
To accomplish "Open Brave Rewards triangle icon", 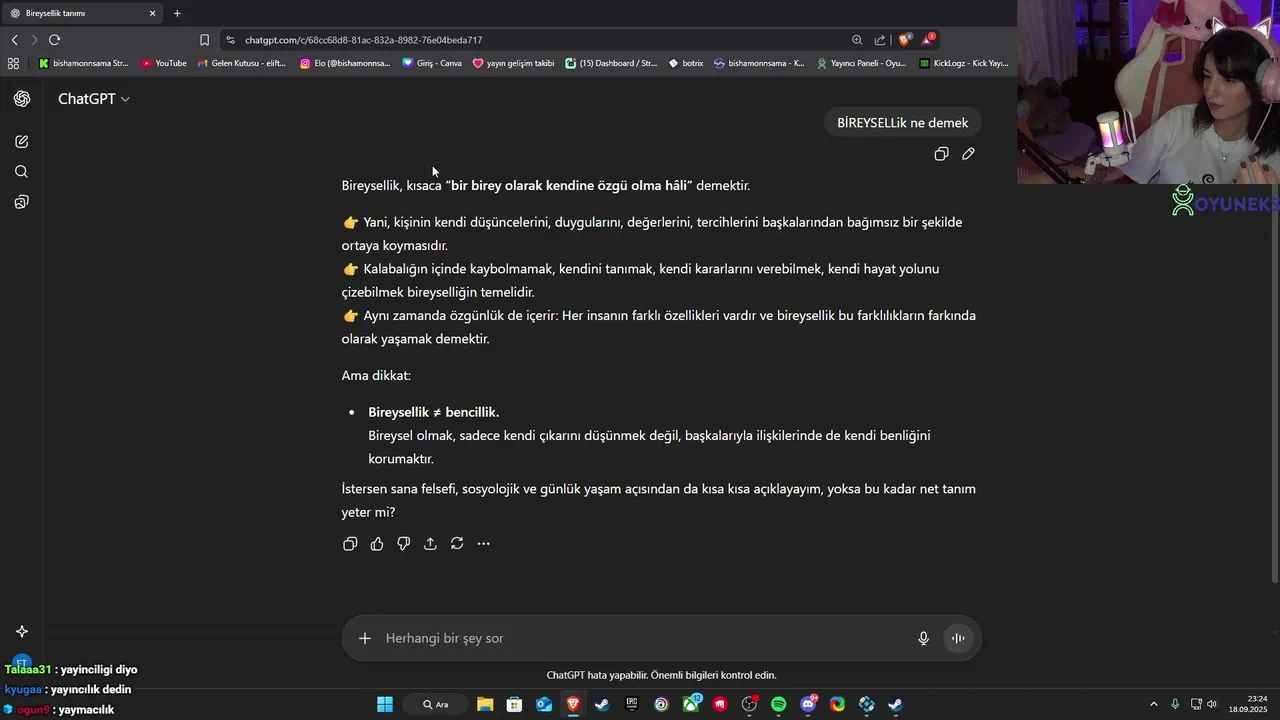I will [x=928, y=40].
